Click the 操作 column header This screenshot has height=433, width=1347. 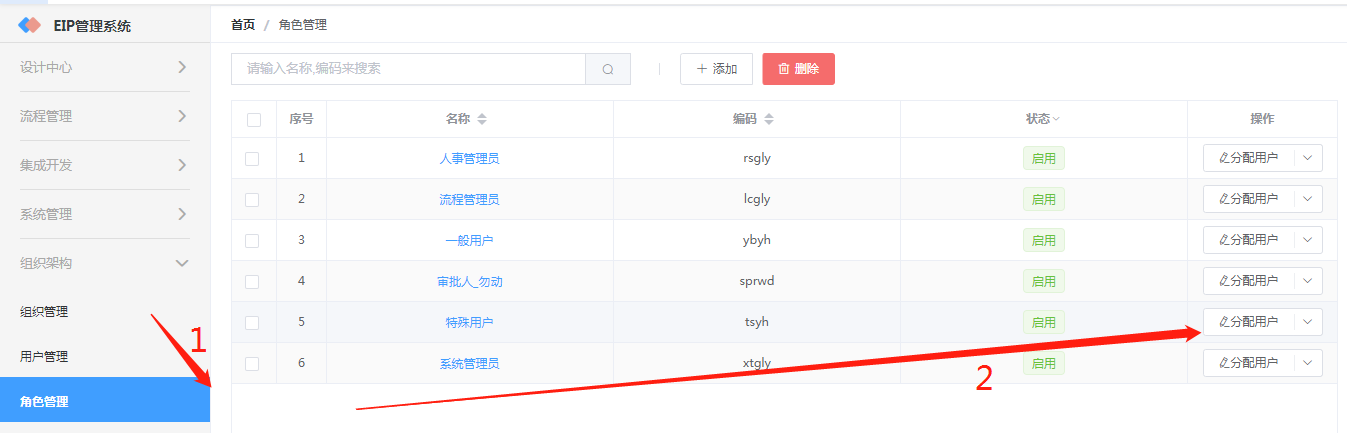click(x=1262, y=119)
